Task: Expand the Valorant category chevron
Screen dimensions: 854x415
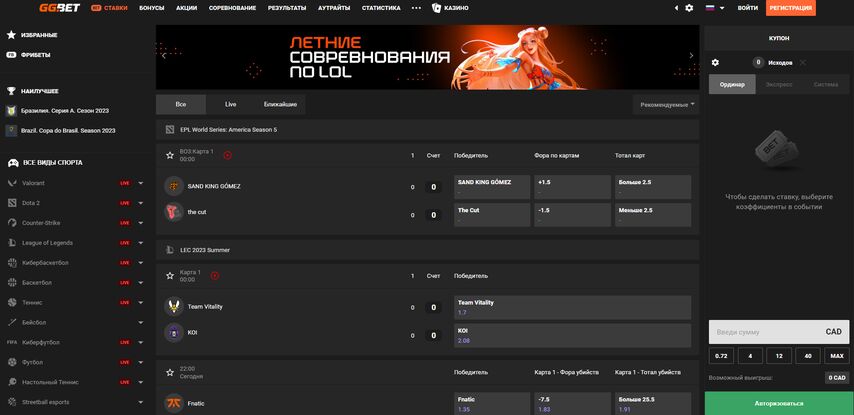Action: tap(141, 183)
